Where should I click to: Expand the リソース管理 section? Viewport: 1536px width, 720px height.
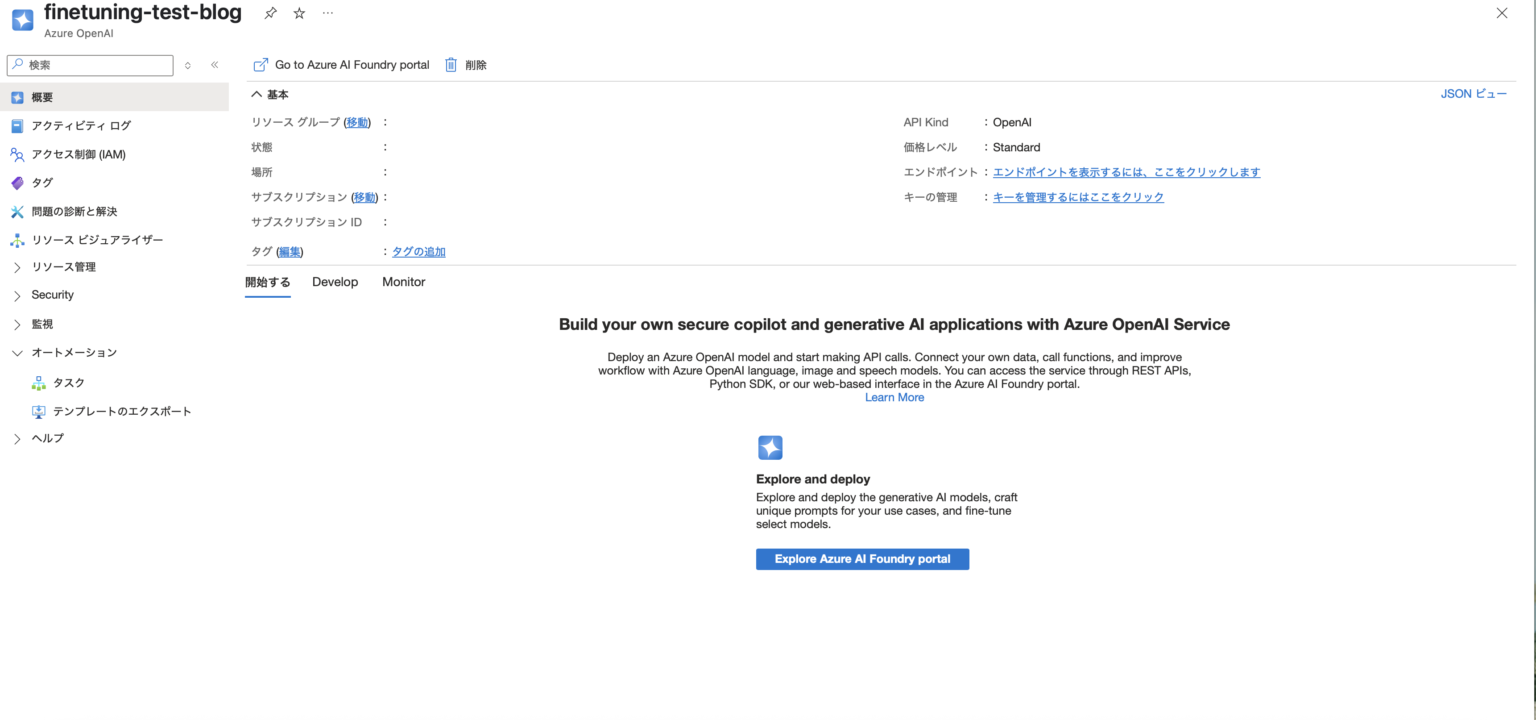pyautogui.click(x=70, y=267)
